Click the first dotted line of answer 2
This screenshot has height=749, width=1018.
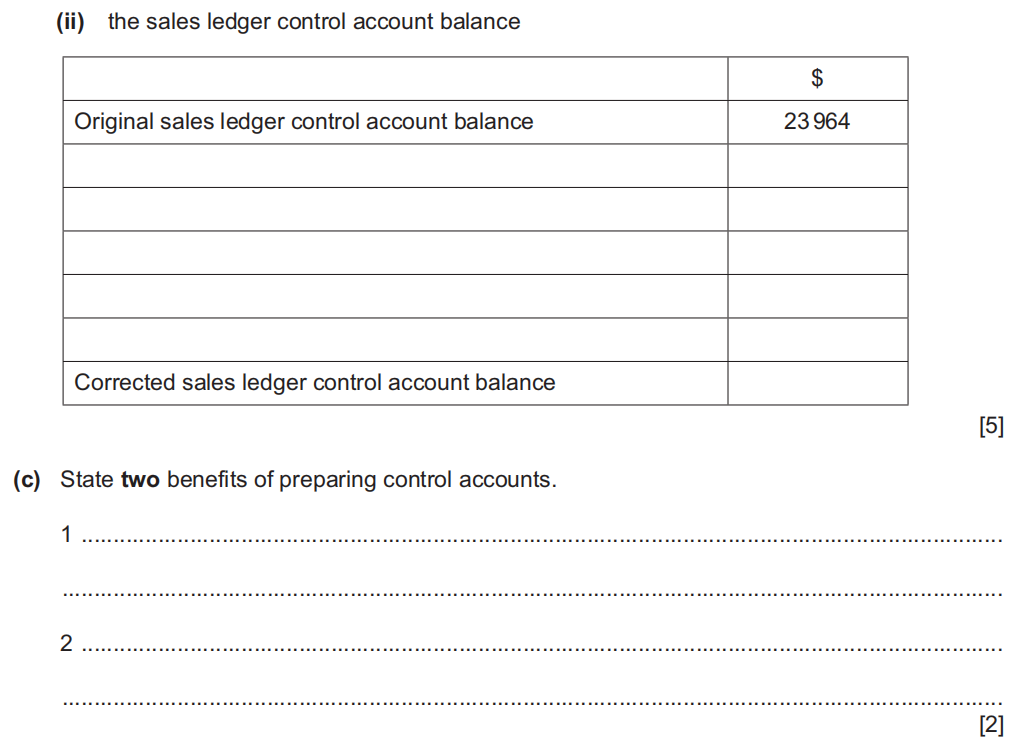click(540, 648)
